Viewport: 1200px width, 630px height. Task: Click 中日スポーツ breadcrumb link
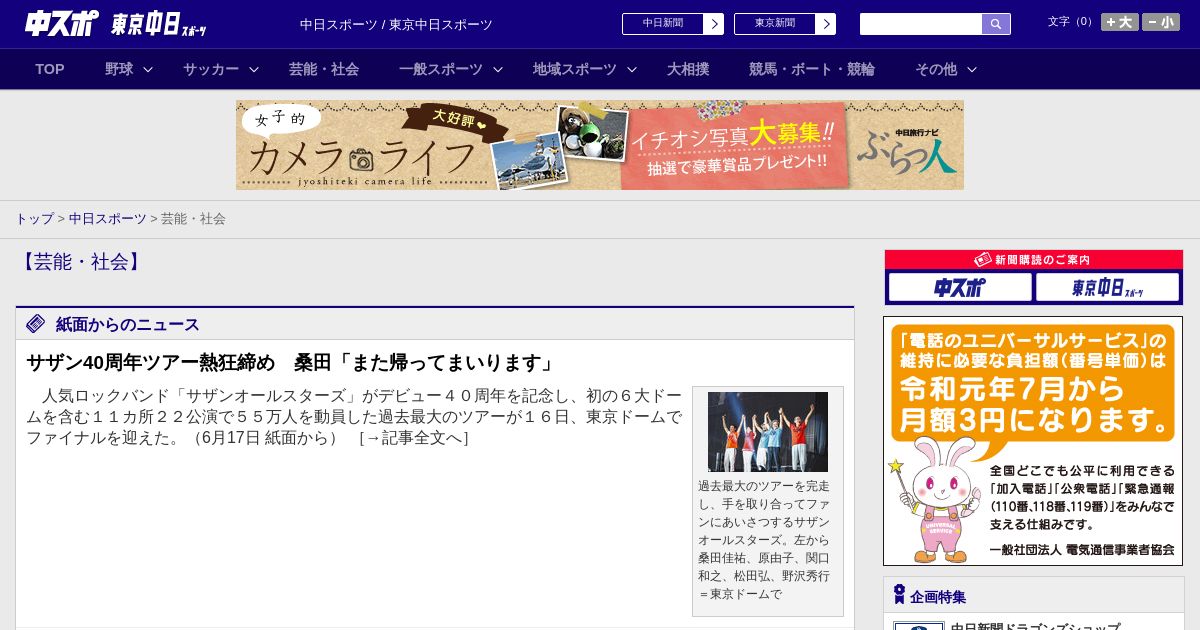(x=108, y=218)
